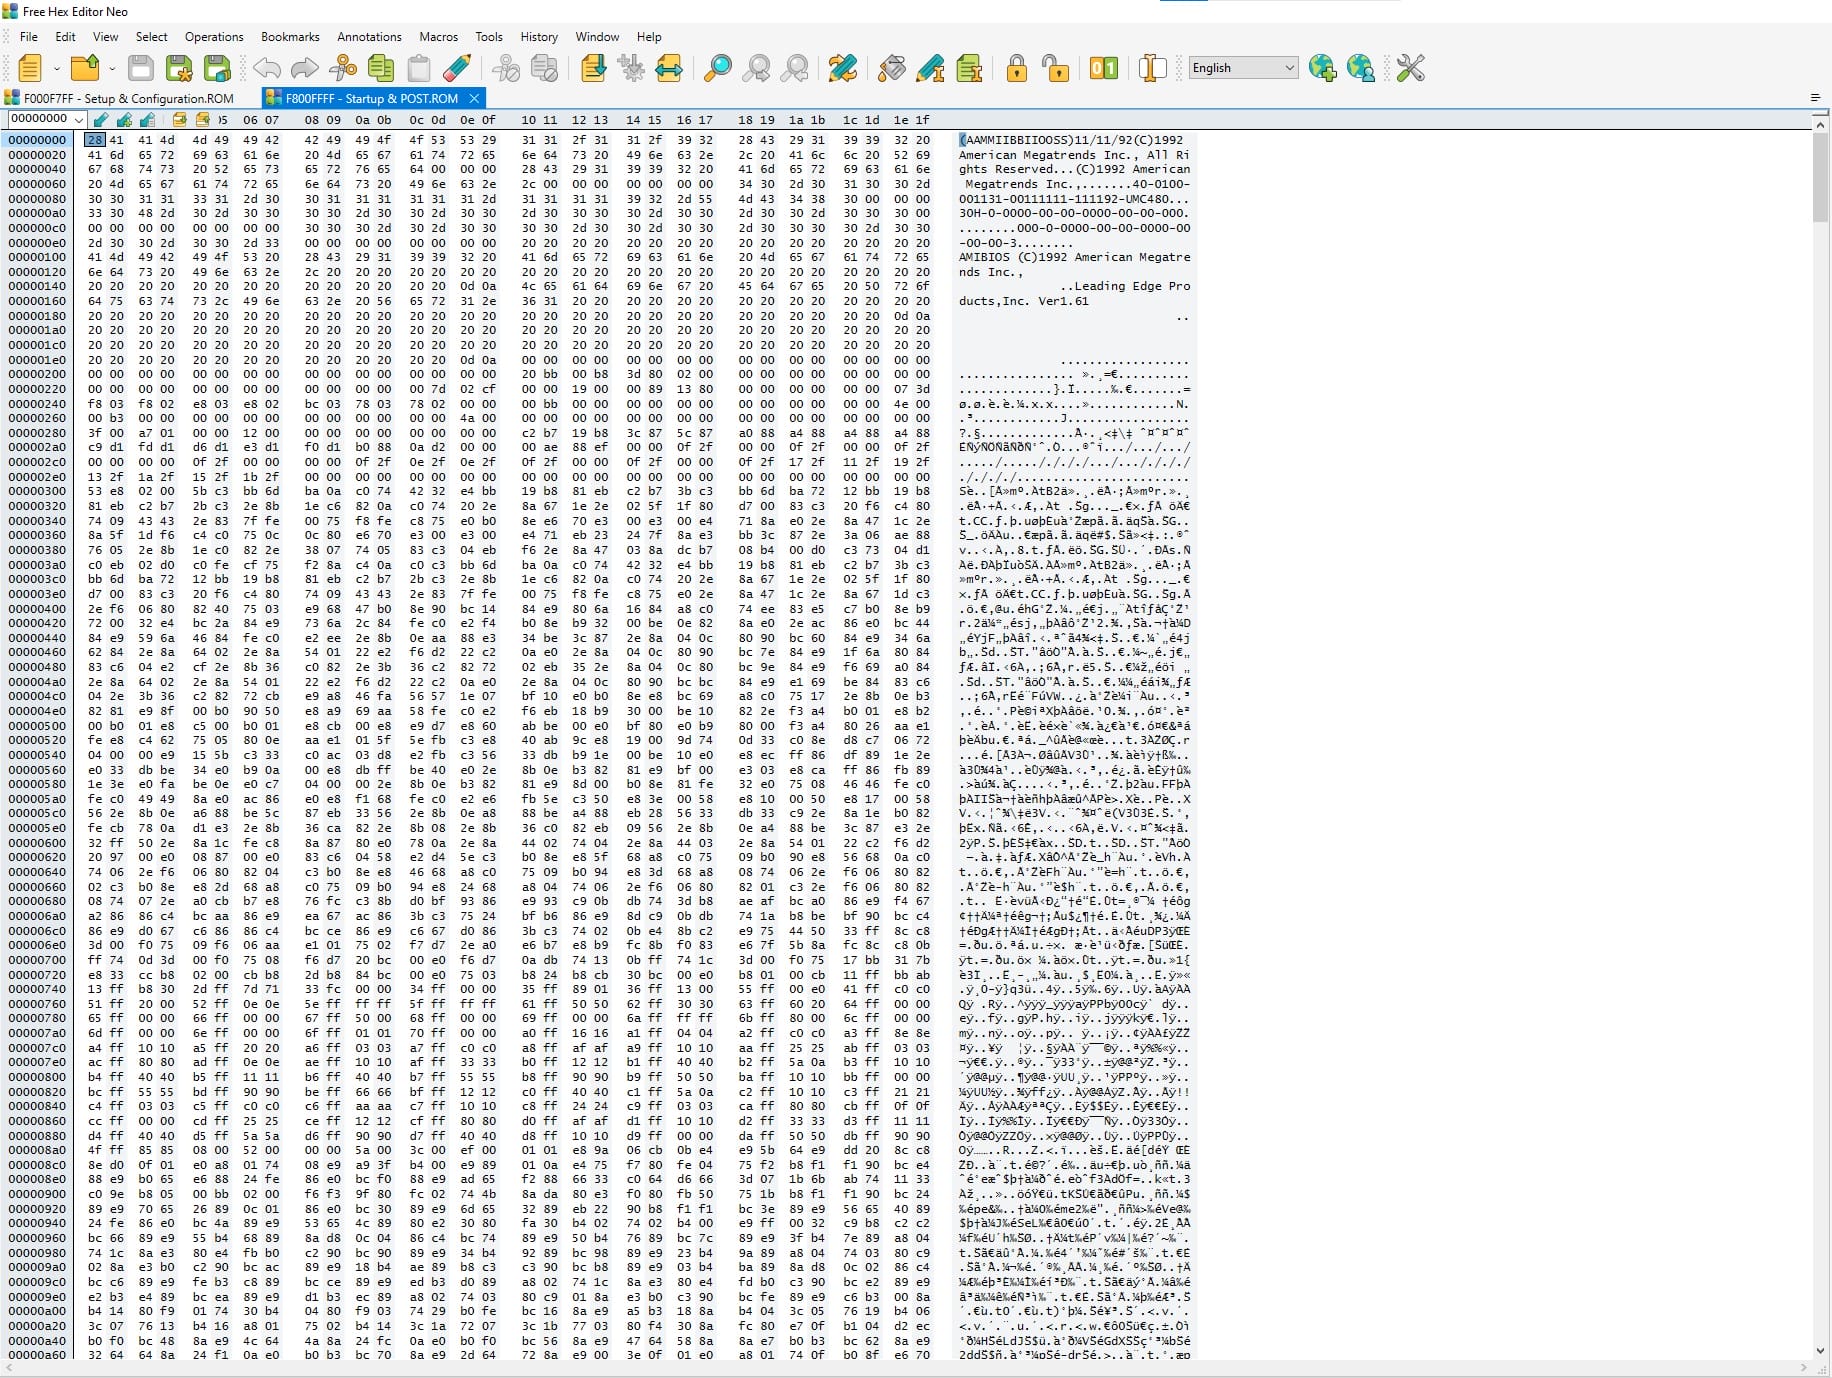This screenshot has width=1832, height=1378.
Task: Click the wrench and screwdriver settings icon
Action: click(x=1410, y=68)
